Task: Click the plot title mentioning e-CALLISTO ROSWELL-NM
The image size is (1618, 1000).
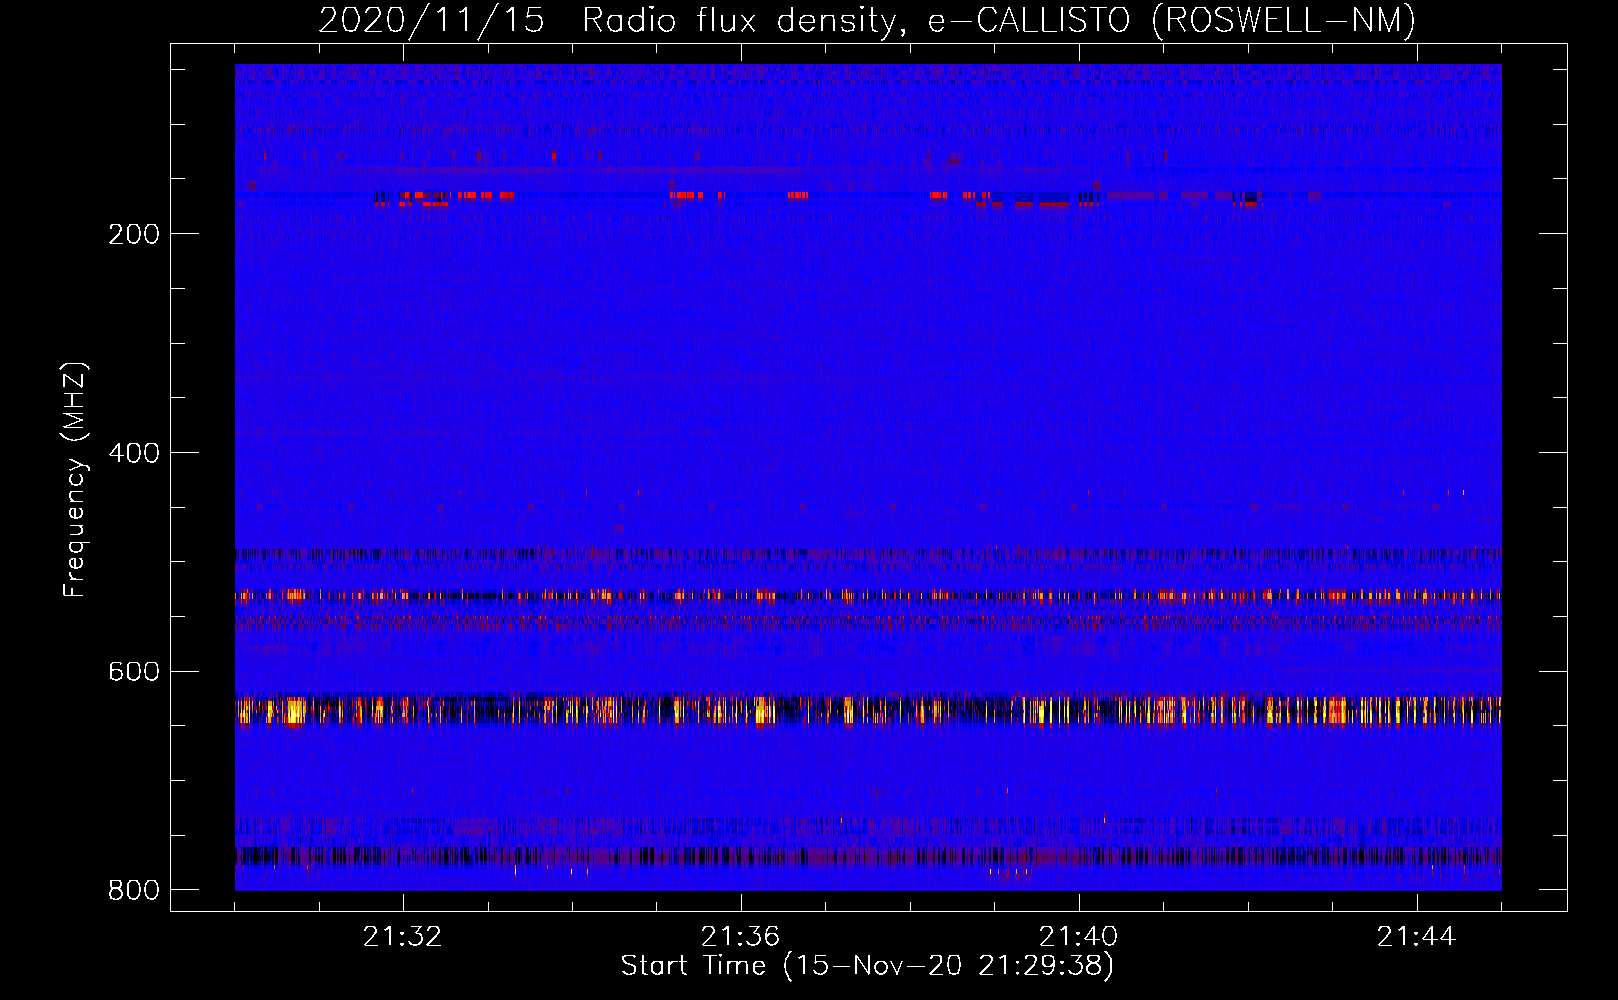Action: click(867, 20)
